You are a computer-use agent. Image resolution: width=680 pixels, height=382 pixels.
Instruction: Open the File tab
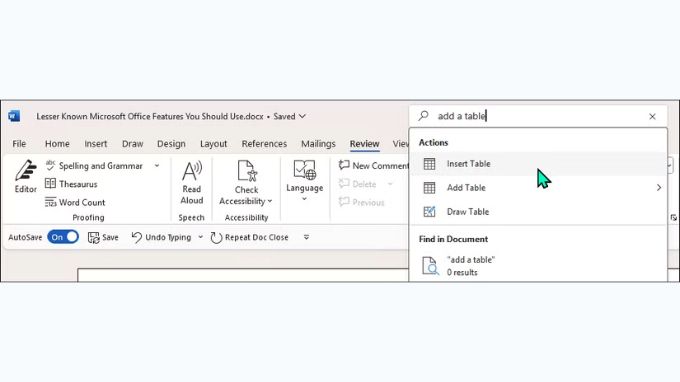click(19, 144)
